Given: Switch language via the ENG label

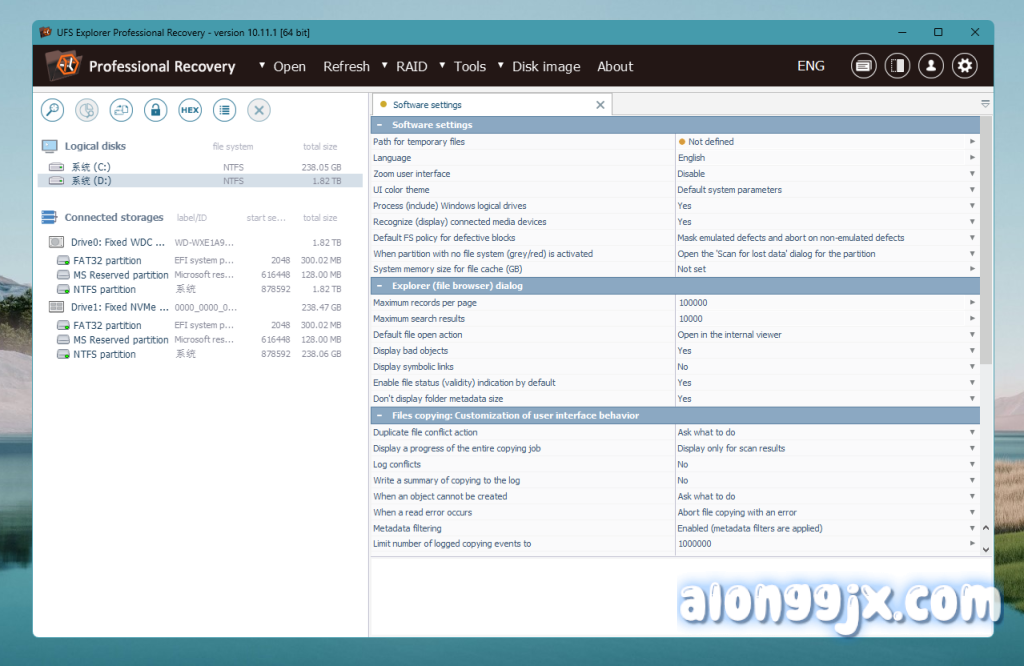Looking at the screenshot, I should [x=811, y=66].
